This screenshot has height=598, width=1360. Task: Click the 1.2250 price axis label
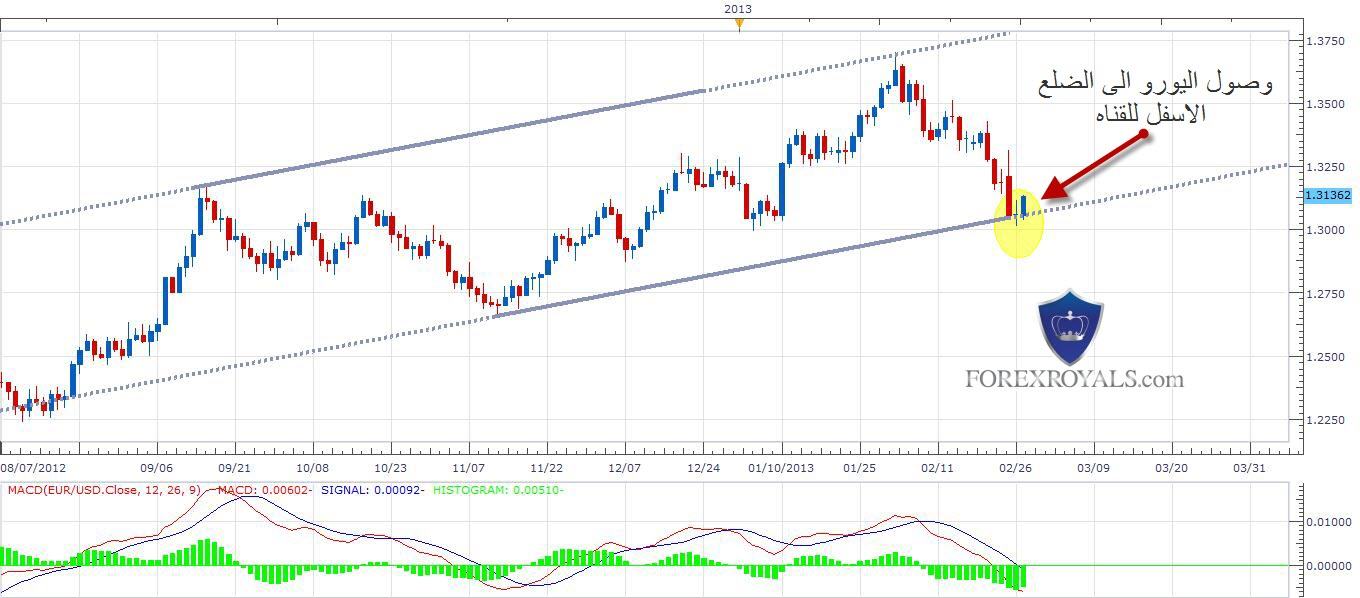point(1324,420)
